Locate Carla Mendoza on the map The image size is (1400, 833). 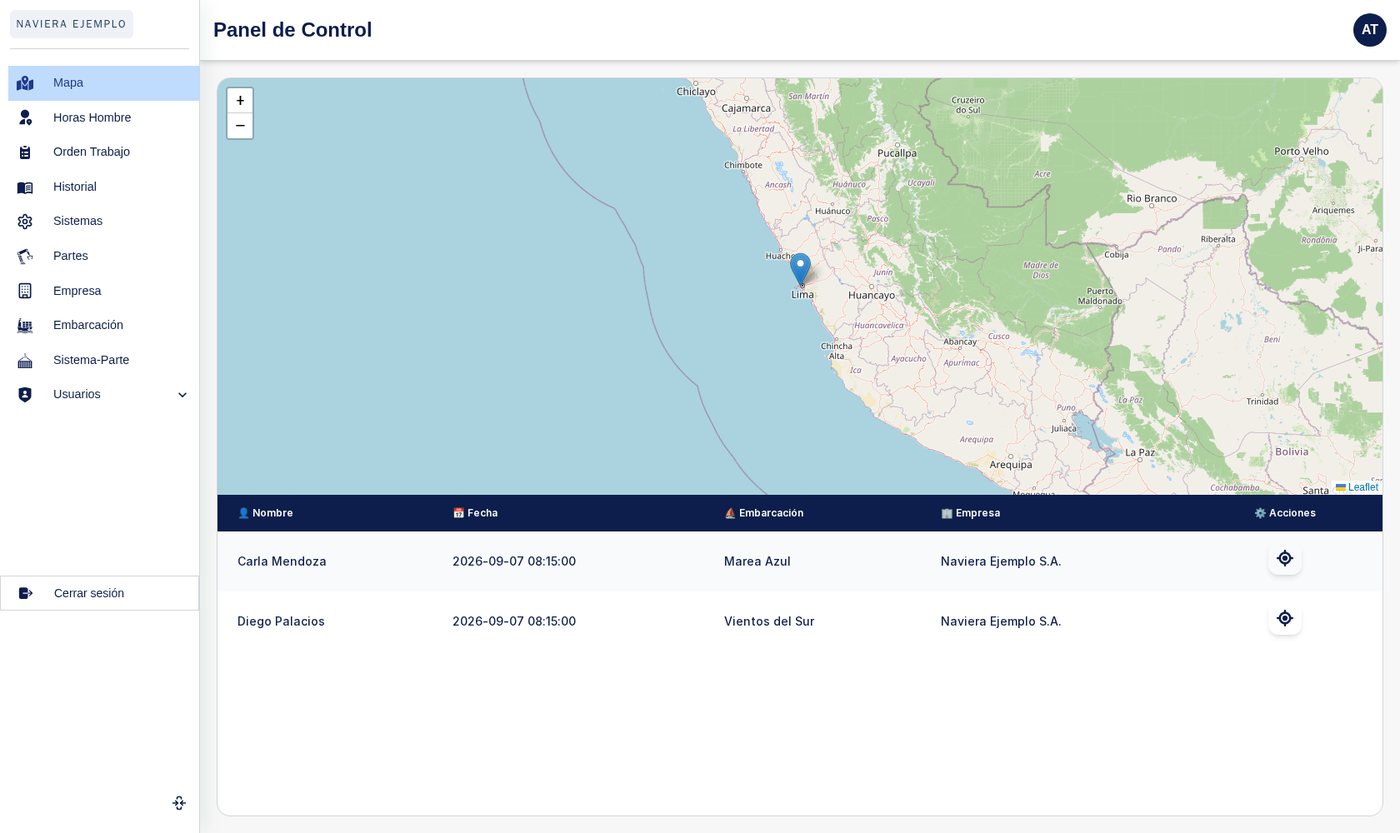click(1285, 558)
